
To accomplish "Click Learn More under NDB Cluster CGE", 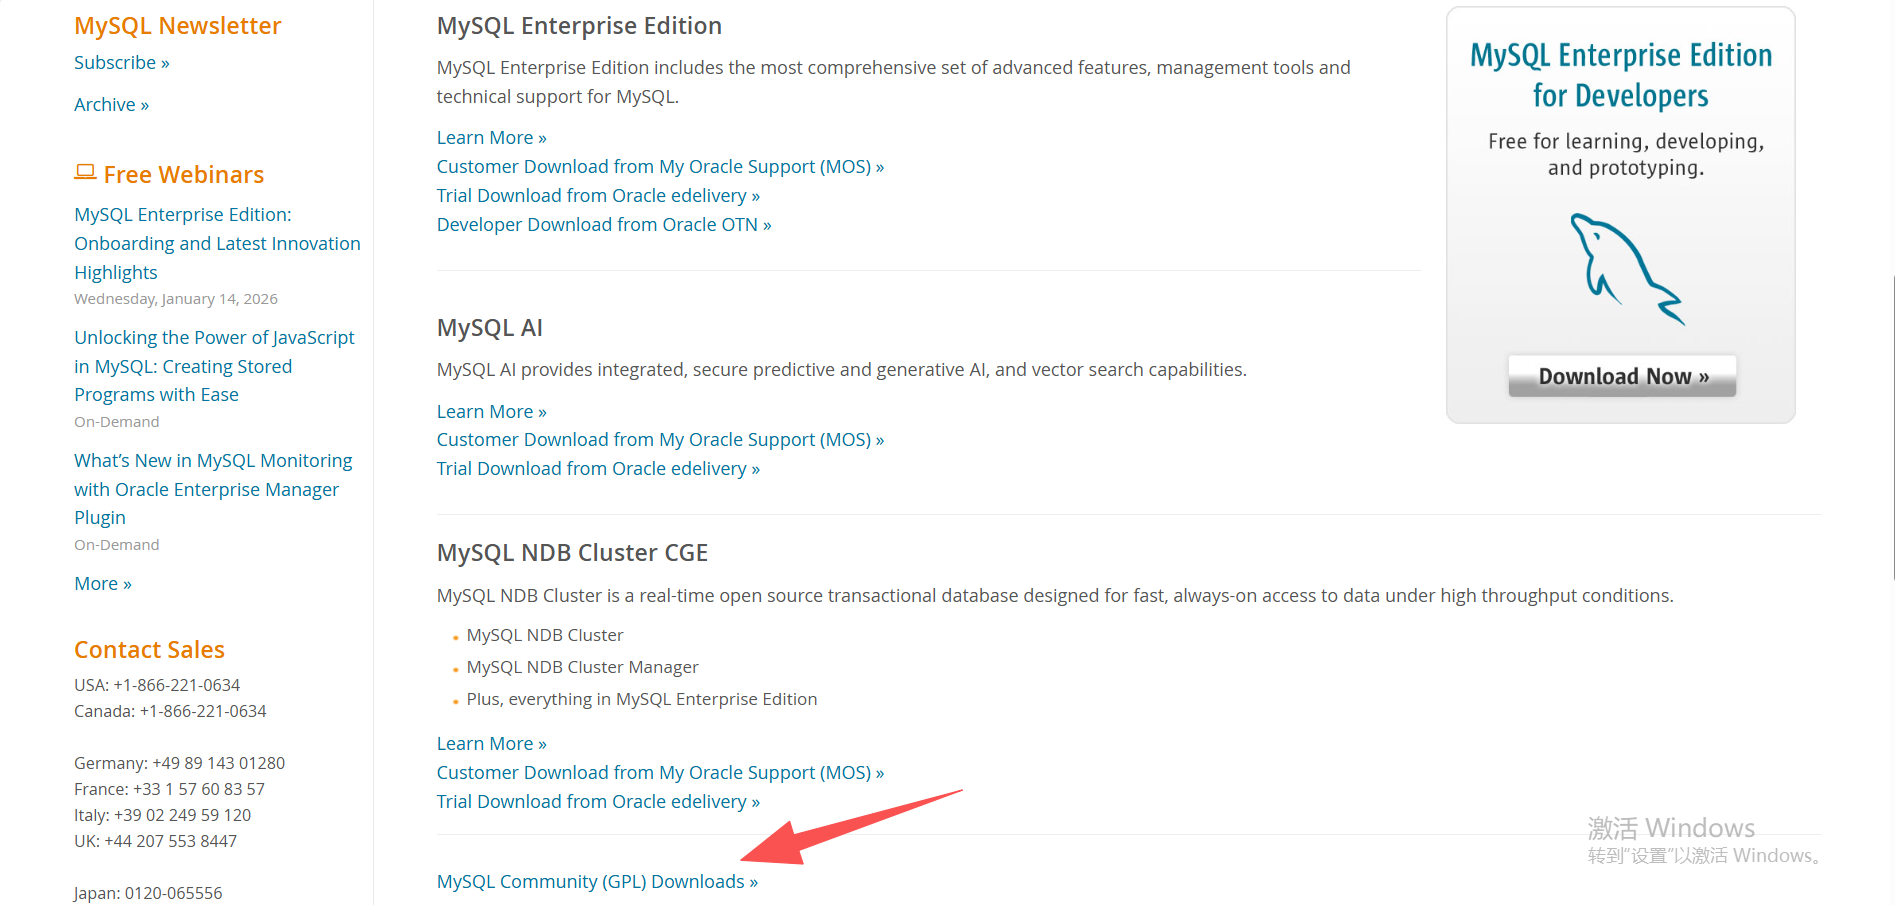I will click(491, 743).
